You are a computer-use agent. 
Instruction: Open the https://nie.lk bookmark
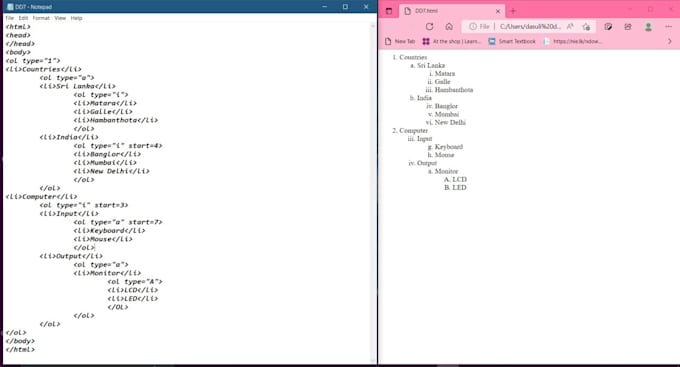tap(572, 41)
